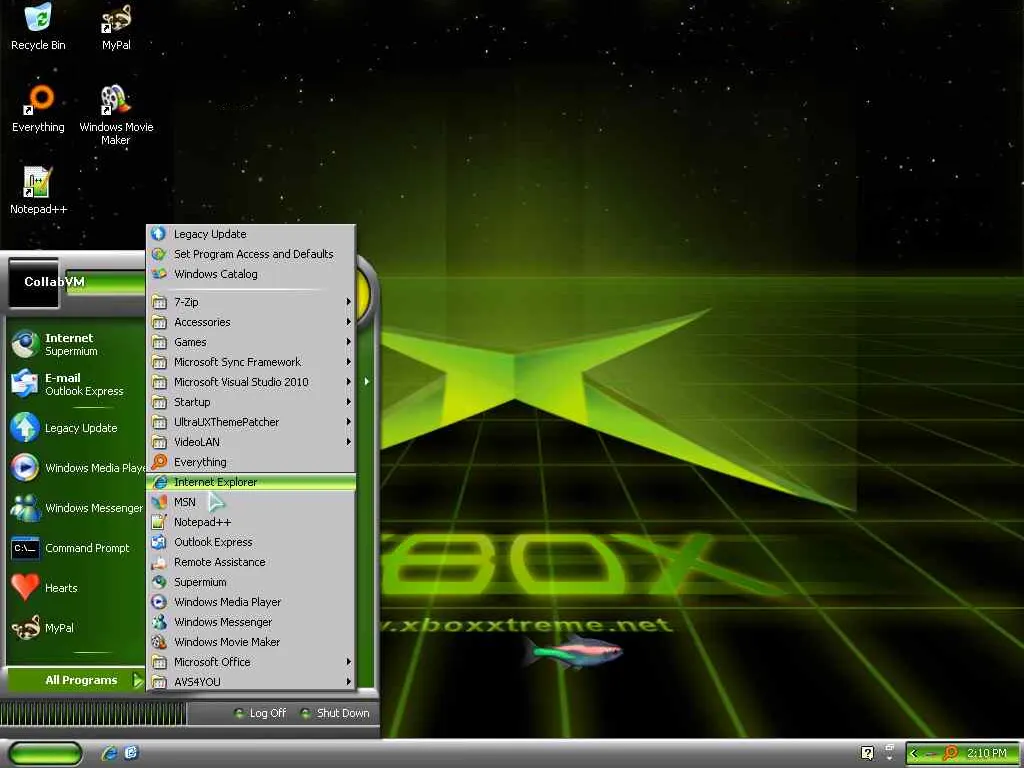Expand hidden tray icons arrow
The image size is (1024, 768).
coord(914,754)
